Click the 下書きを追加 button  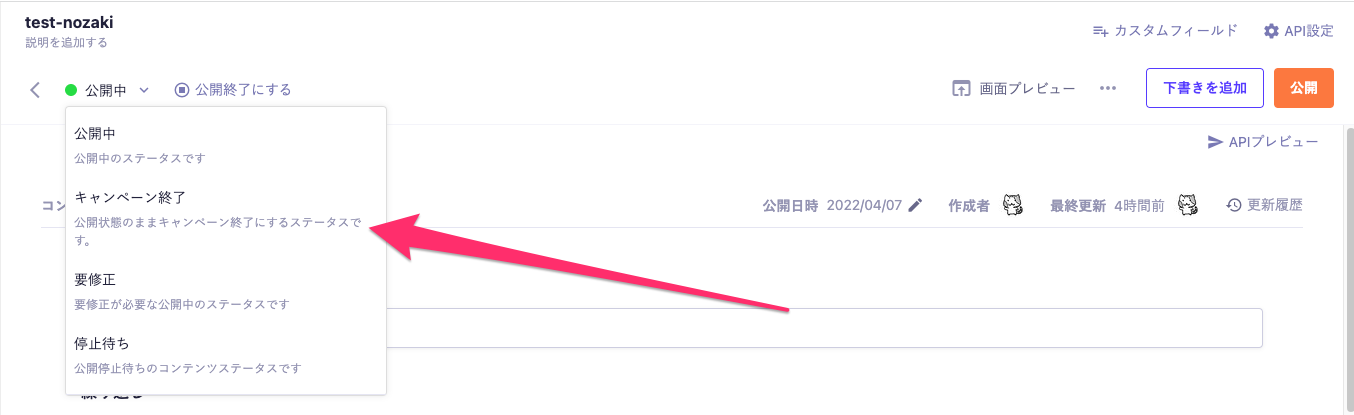click(1205, 88)
